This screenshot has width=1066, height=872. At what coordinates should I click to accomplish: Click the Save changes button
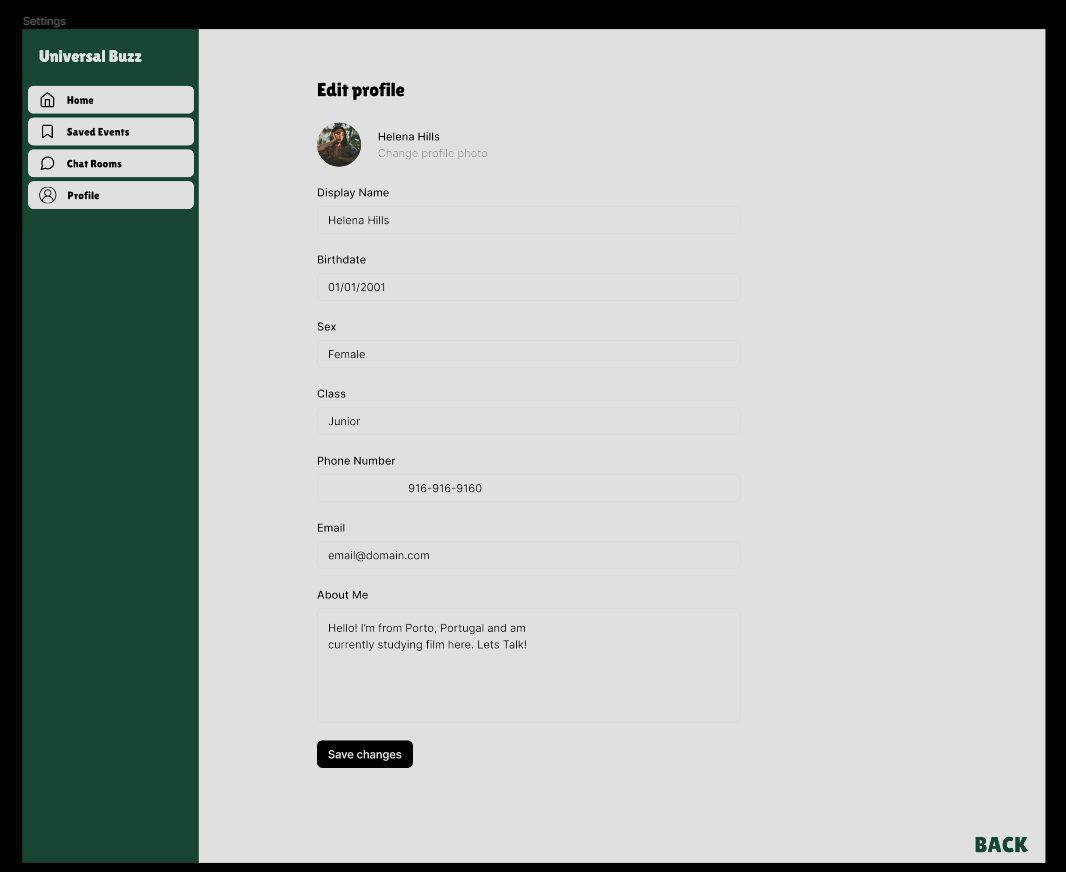click(364, 754)
